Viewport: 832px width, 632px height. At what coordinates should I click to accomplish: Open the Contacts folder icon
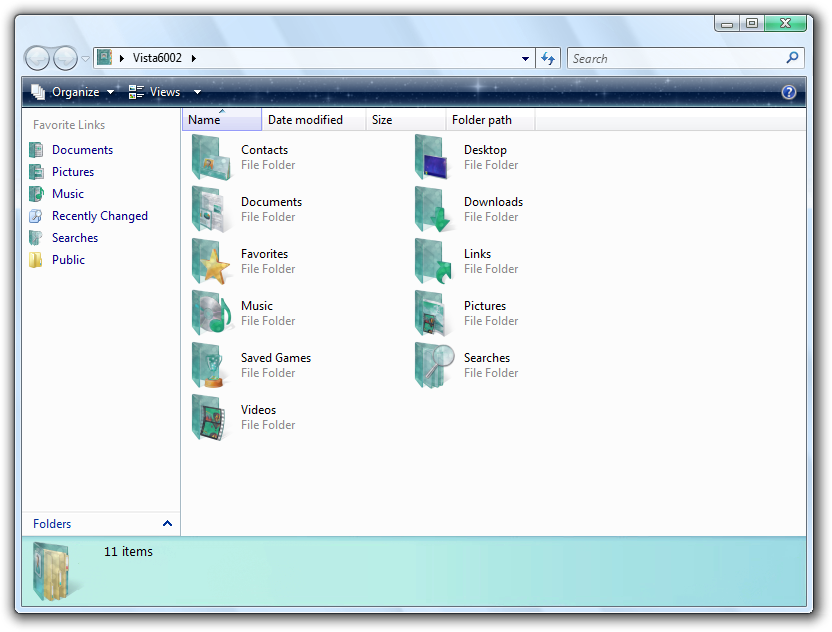pos(211,158)
